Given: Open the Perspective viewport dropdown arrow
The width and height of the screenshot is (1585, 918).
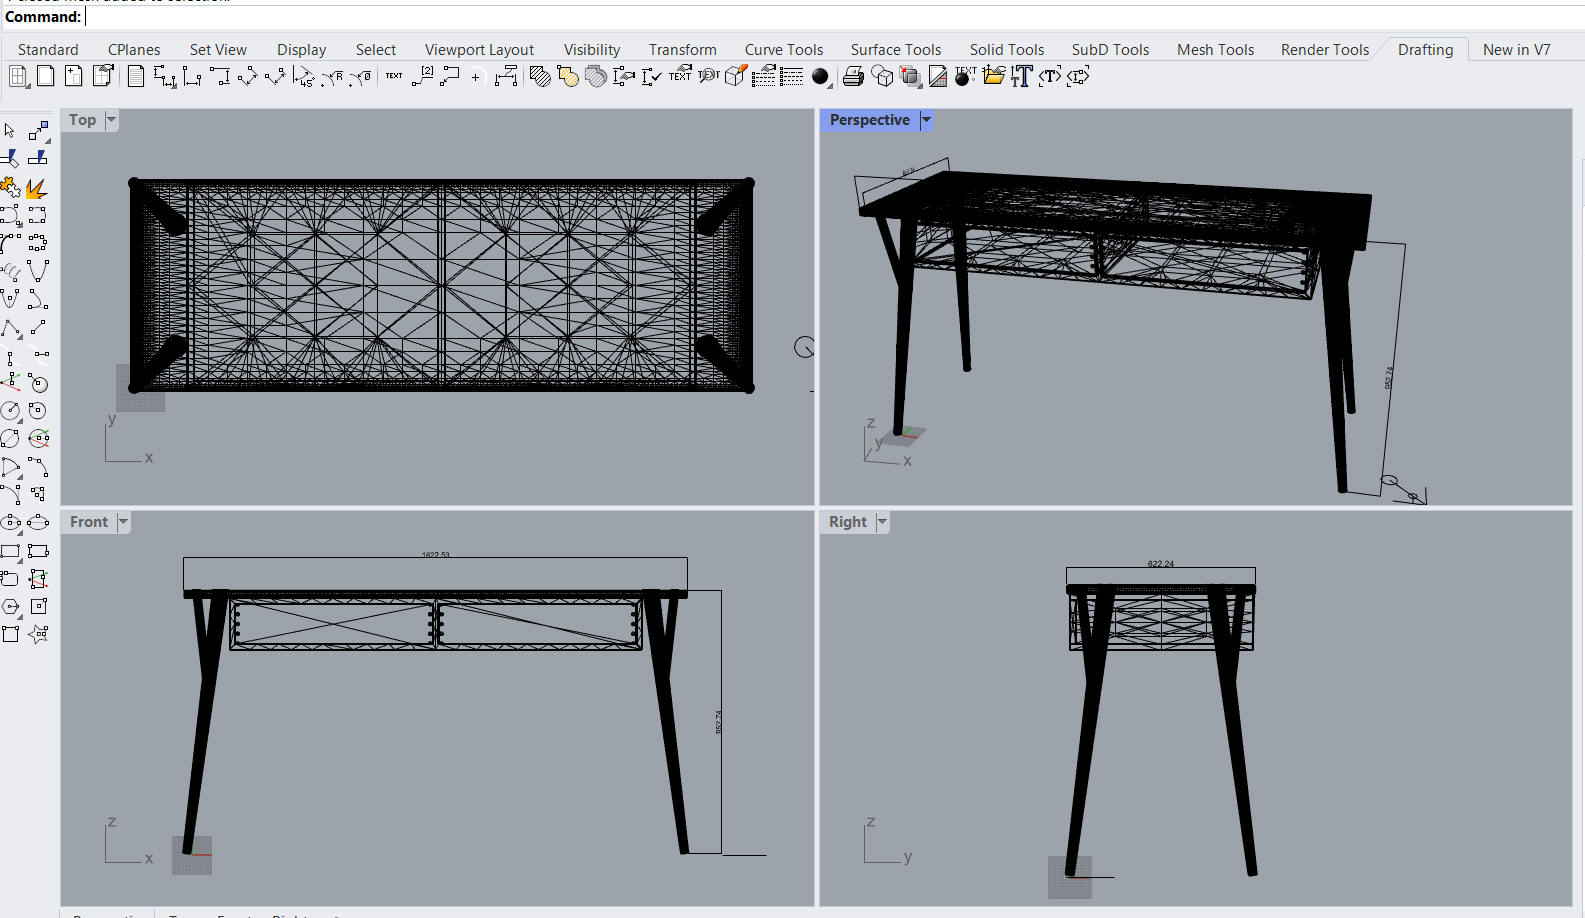Looking at the screenshot, I should point(926,120).
